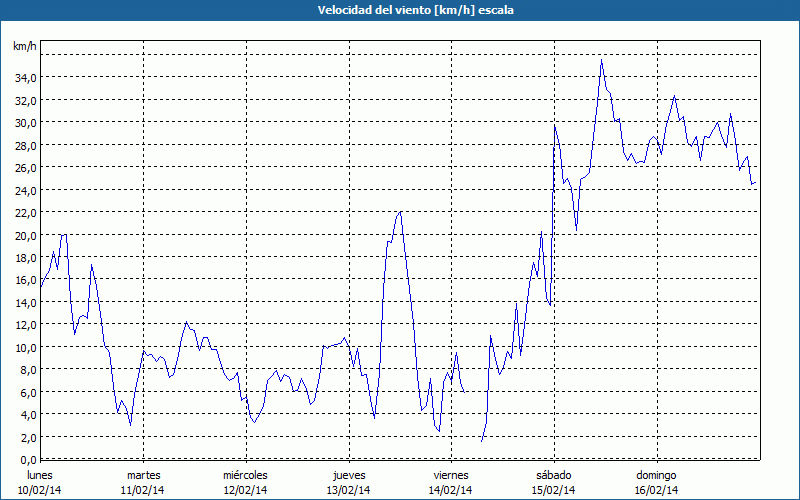Click the chart title 'Velocidad del viento'
800x500 pixels.
pyautogui.click(x=399, y=9)
